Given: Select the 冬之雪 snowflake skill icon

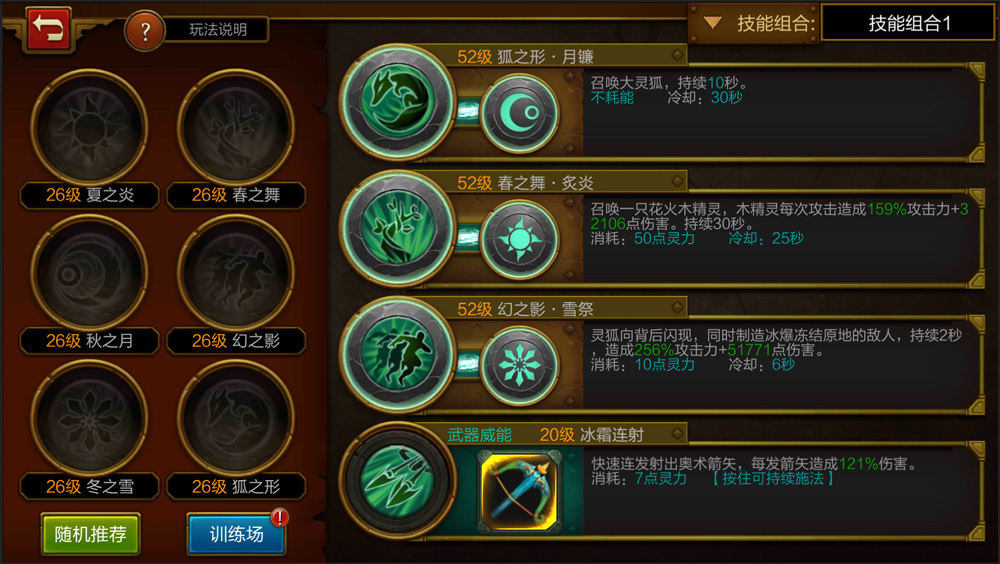Looking at the screenshot, I should tap(89, 419).
